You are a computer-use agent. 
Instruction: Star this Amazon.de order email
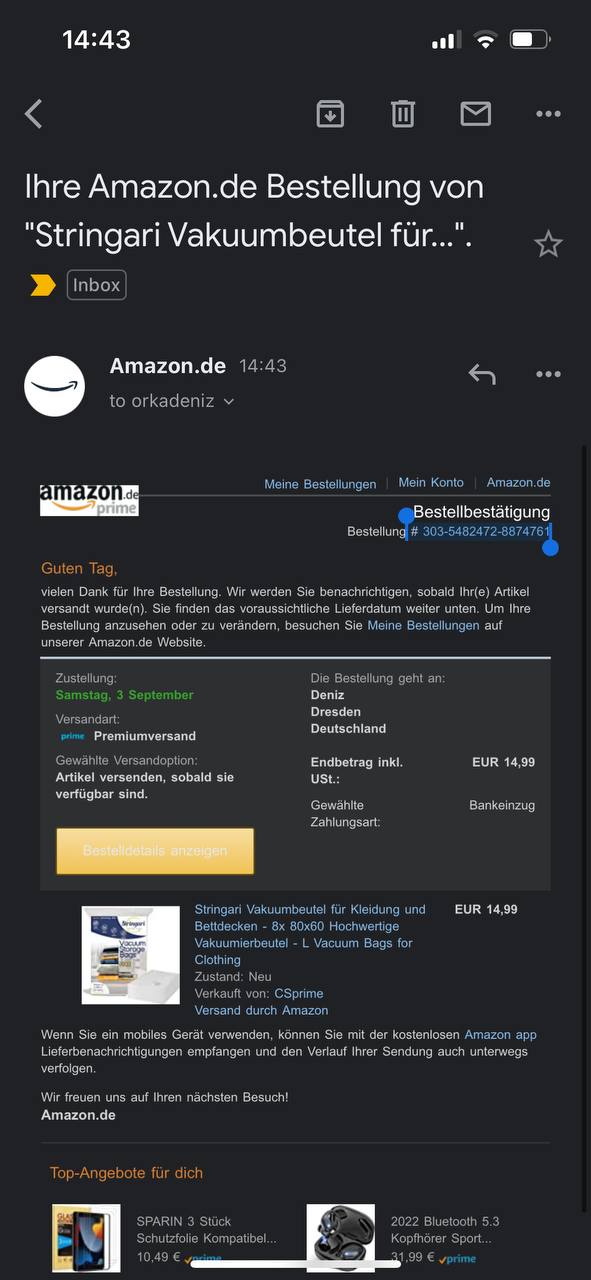[x=548, y=244]
